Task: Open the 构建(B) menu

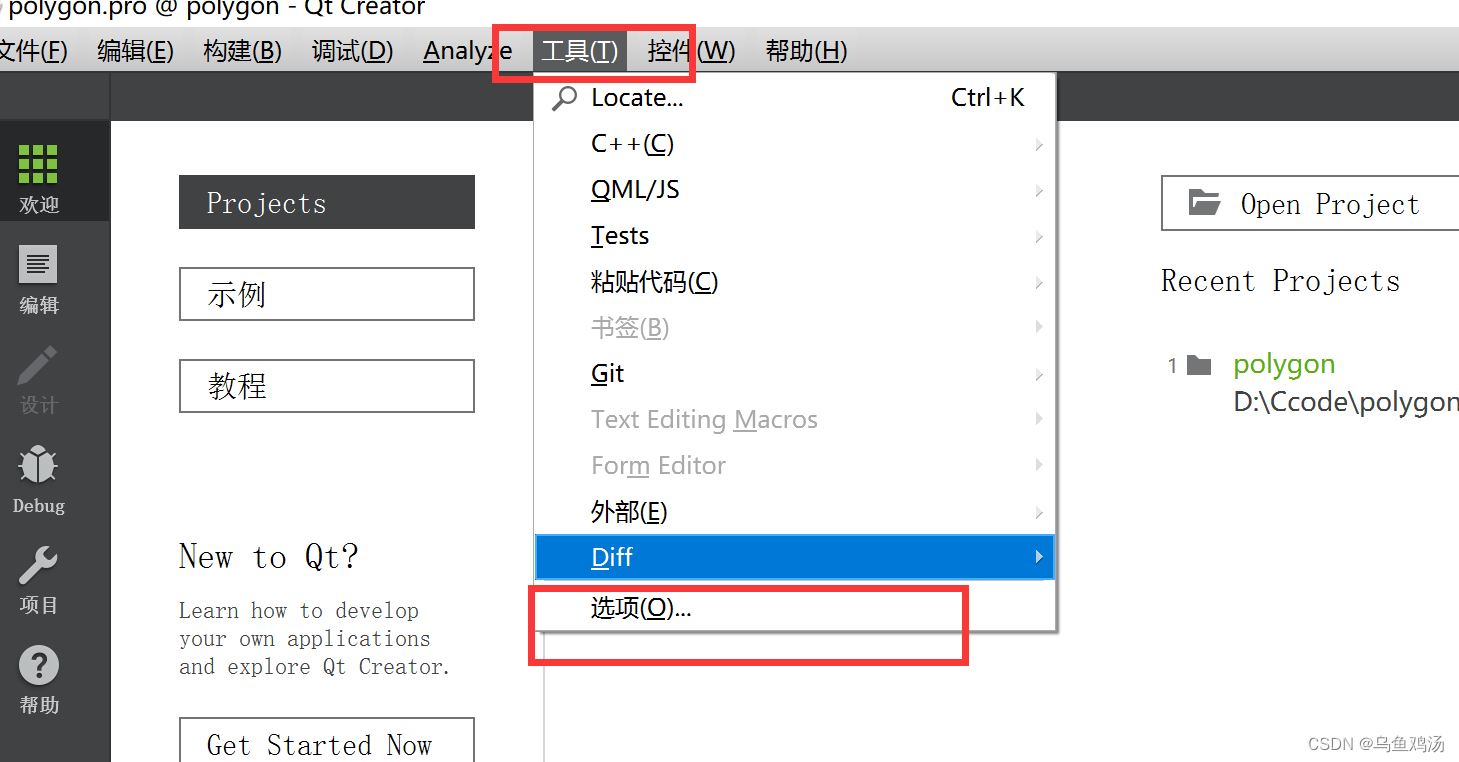Action: 242,51
